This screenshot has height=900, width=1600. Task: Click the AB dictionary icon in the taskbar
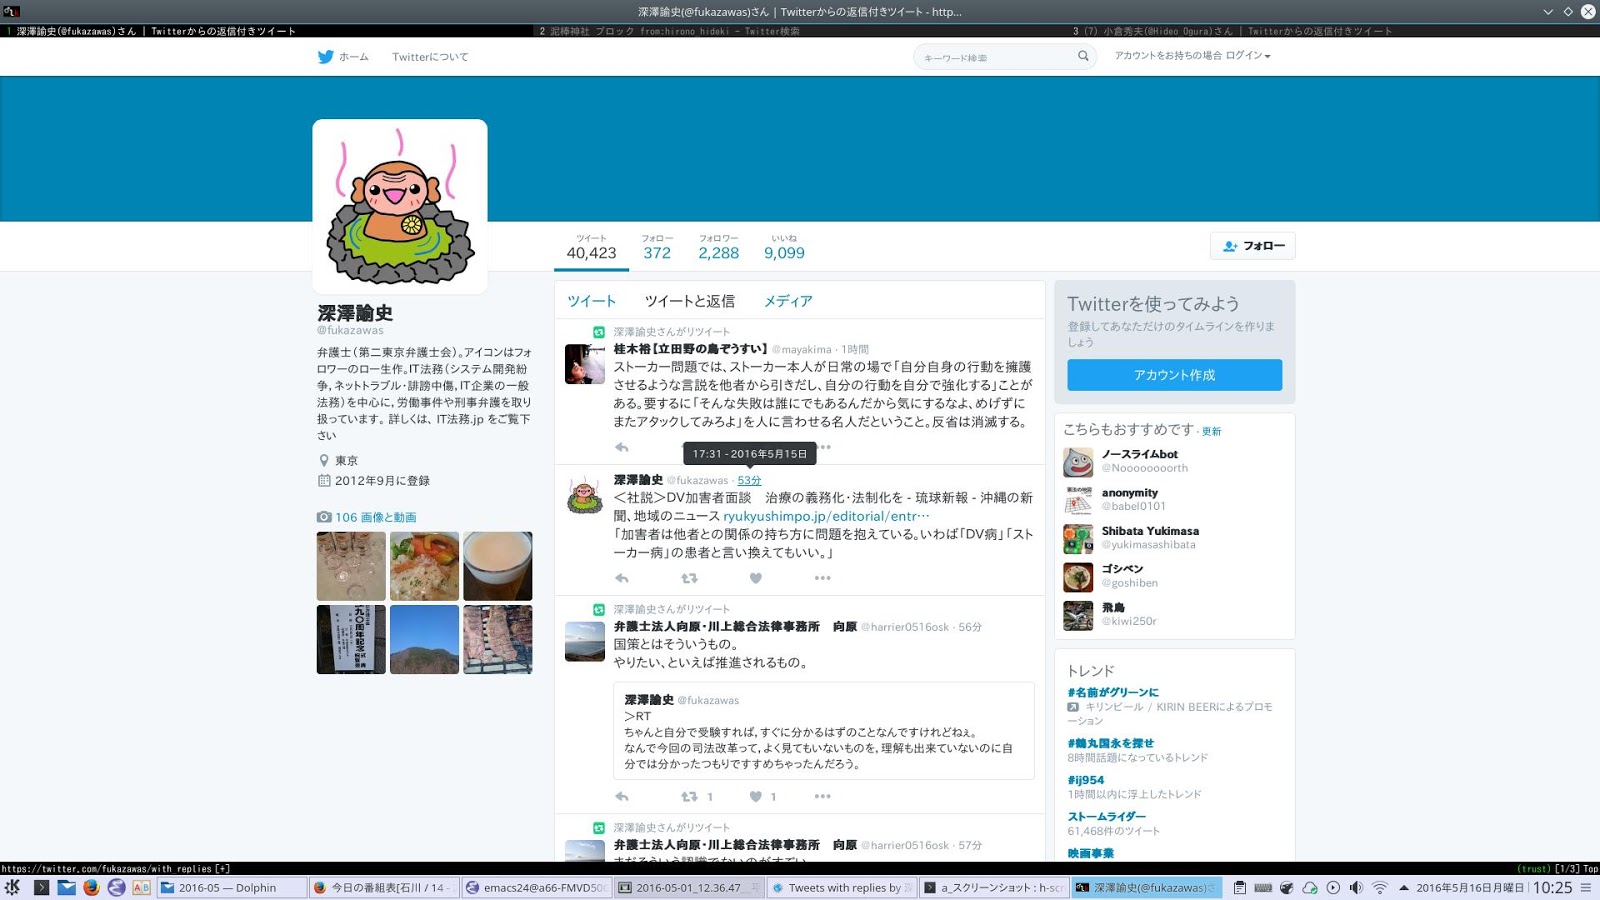click(x=141, y=887)
